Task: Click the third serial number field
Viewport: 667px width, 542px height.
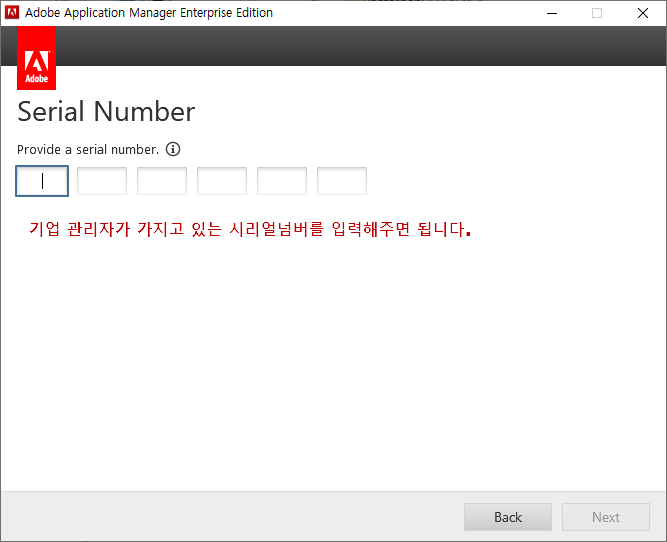Action: [x=162, y=181]
